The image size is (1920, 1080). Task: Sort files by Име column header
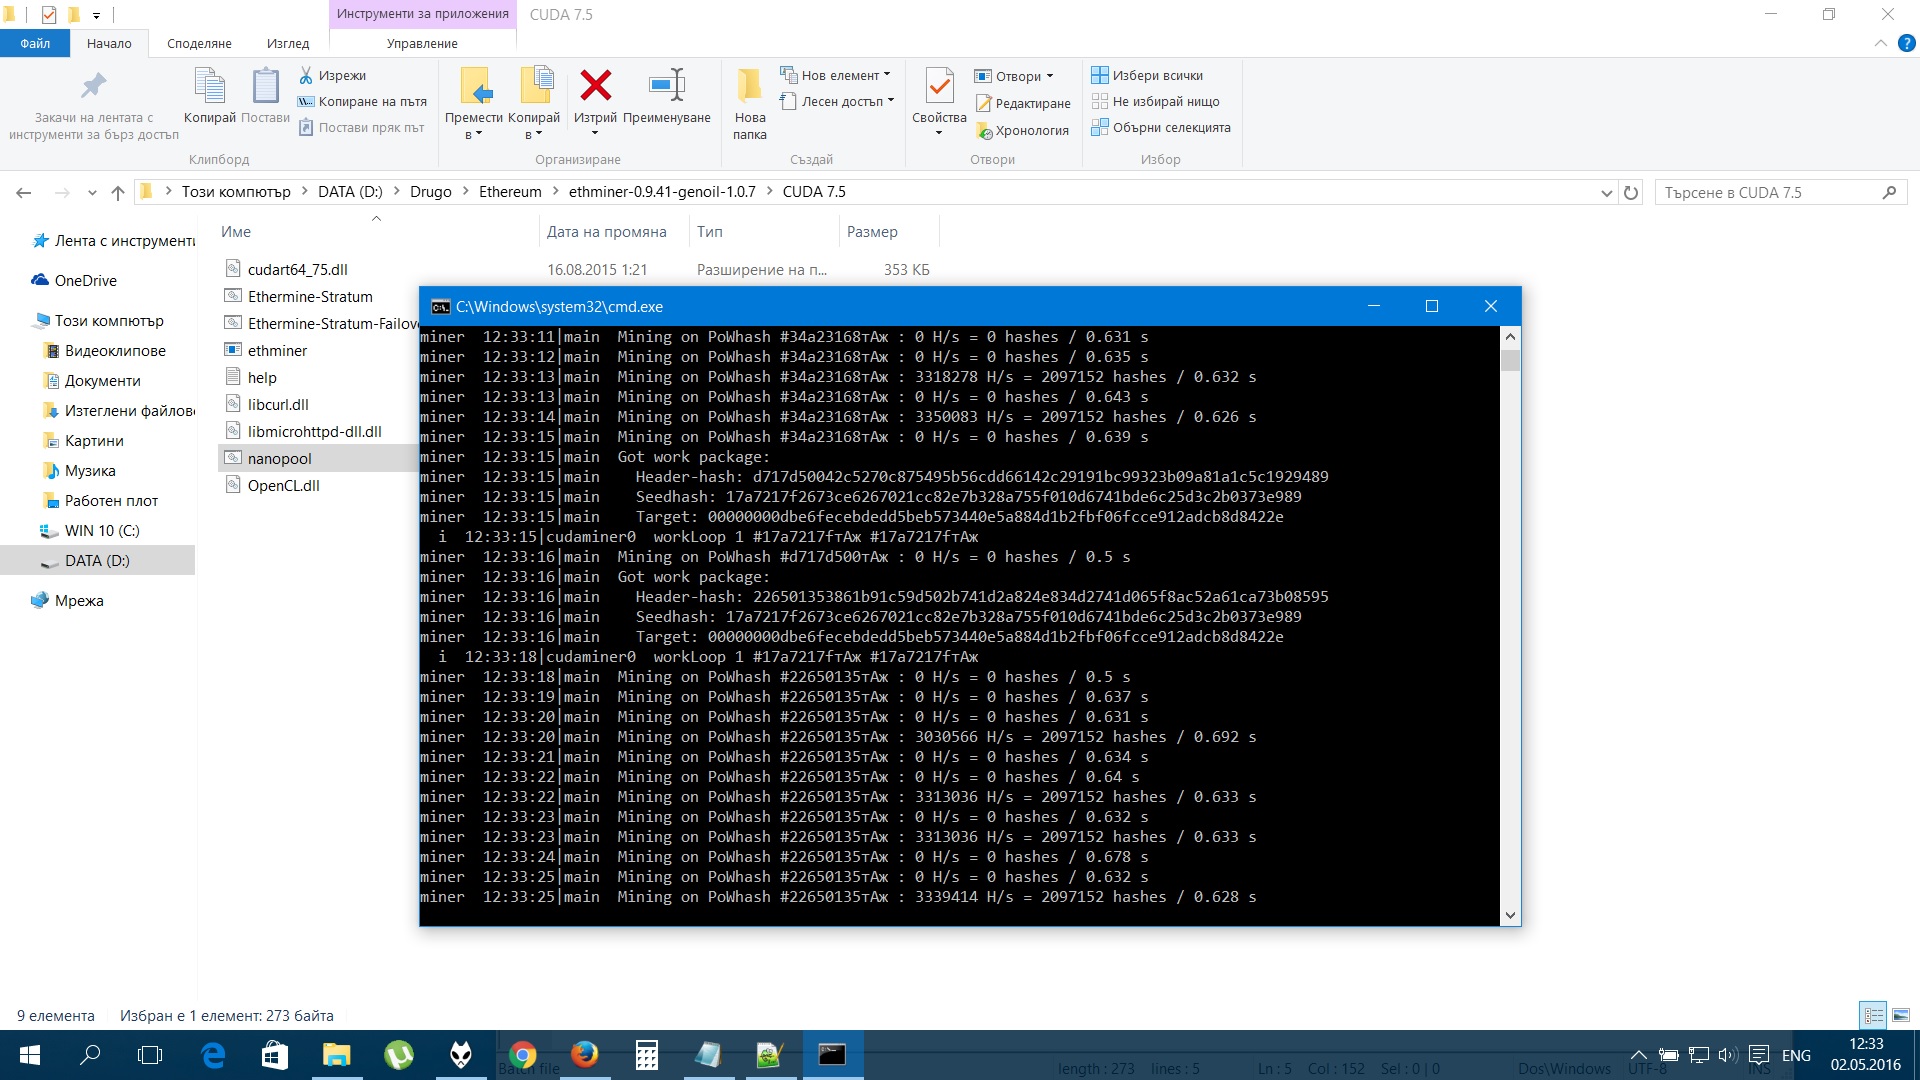(236, 232)
